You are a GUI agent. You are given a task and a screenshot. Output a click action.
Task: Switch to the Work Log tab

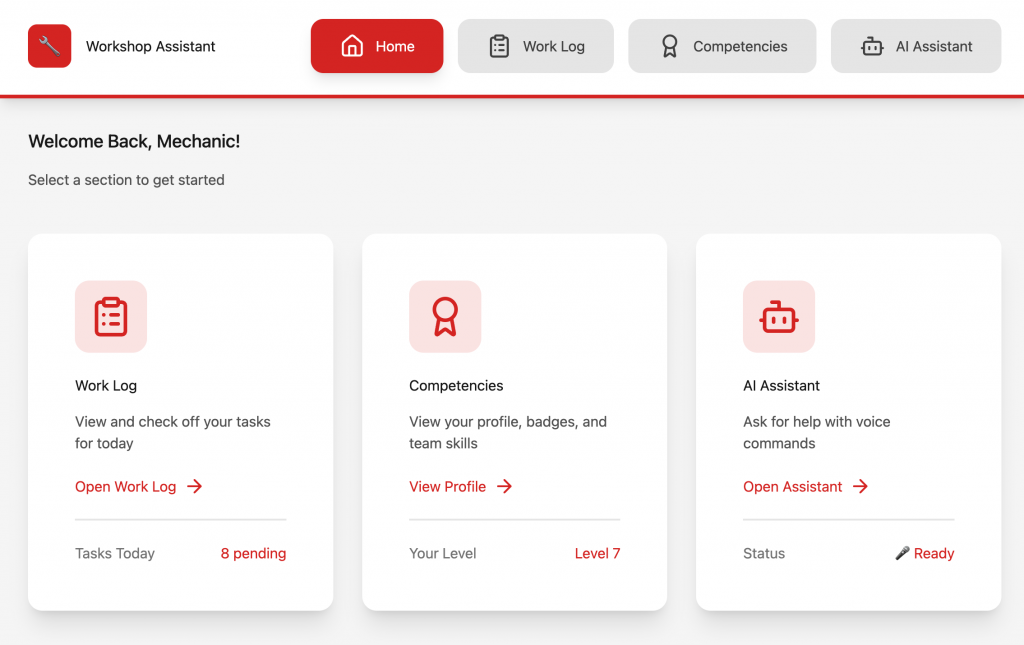536,46
